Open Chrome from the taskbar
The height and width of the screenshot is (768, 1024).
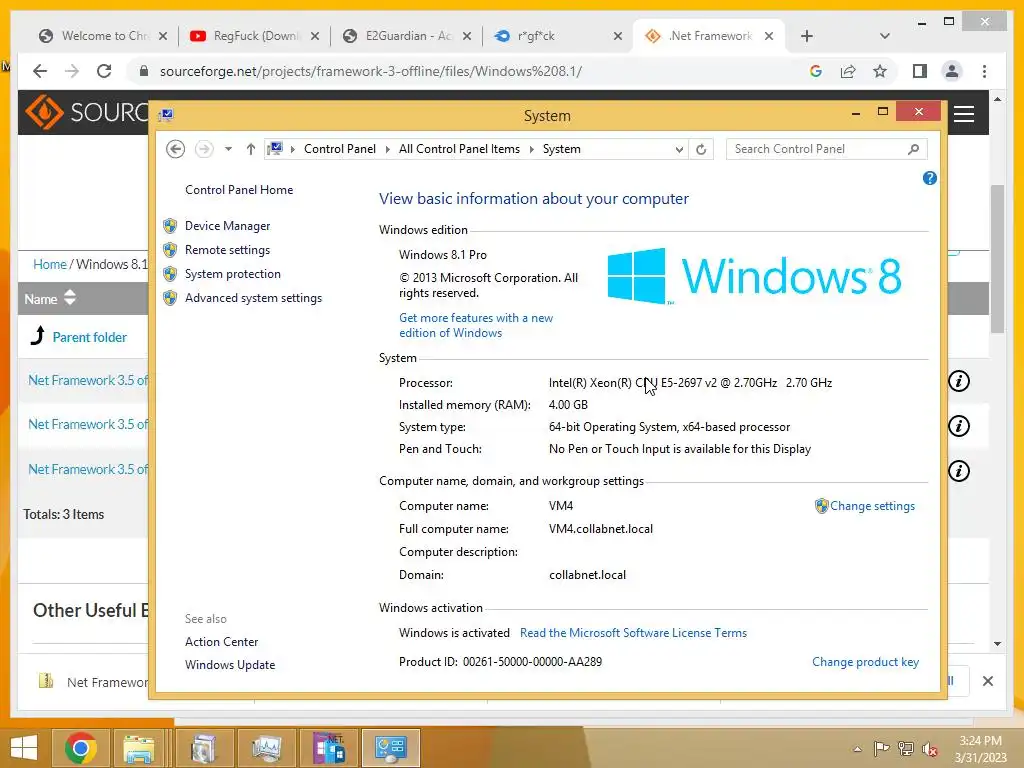pyautogui.click(x=81, y=748)
